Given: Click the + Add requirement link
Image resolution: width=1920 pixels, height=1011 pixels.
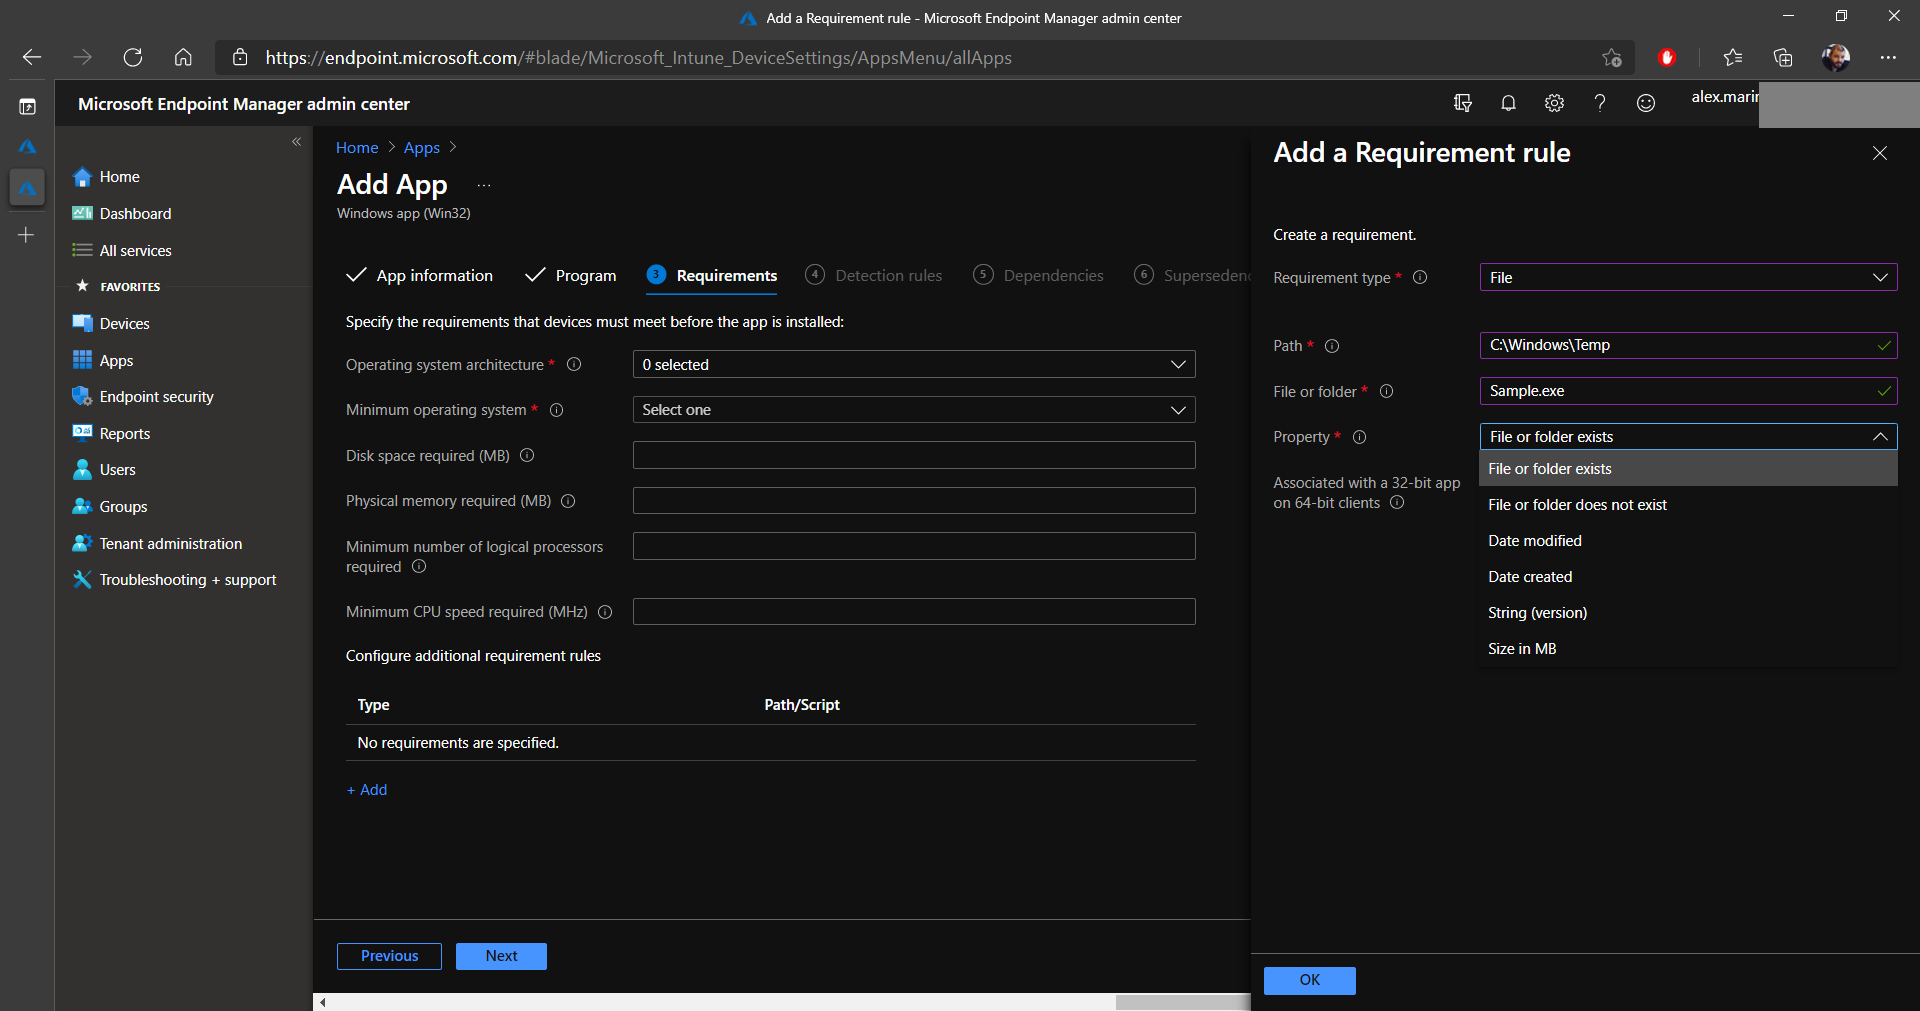Looking at the screenshot, I should [367, 790].
